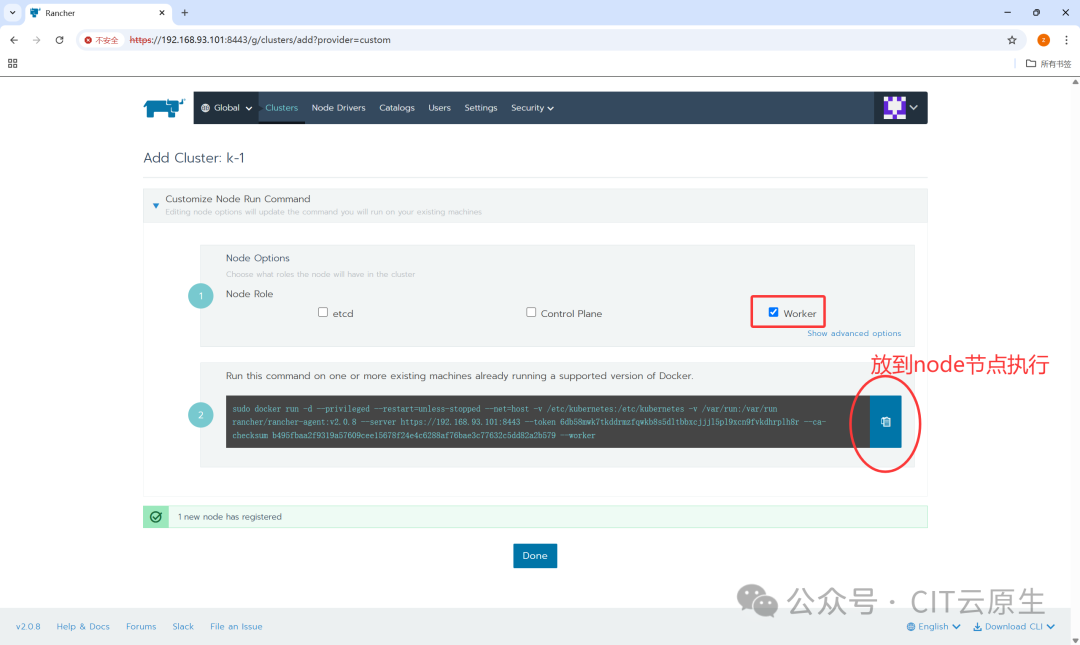Open the Forums link
The width and height of the screenshot is (1080, 645).
141,626
